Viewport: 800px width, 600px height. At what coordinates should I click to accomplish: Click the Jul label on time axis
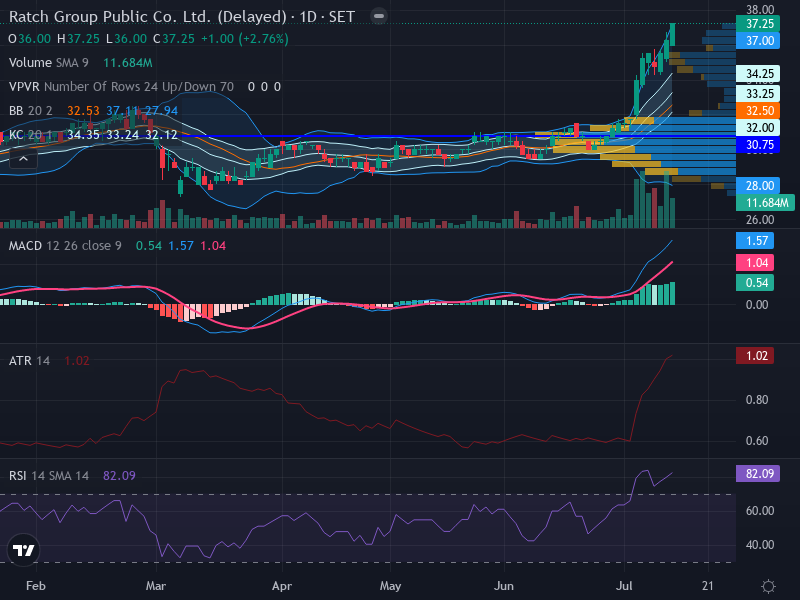tap(624, 586)
